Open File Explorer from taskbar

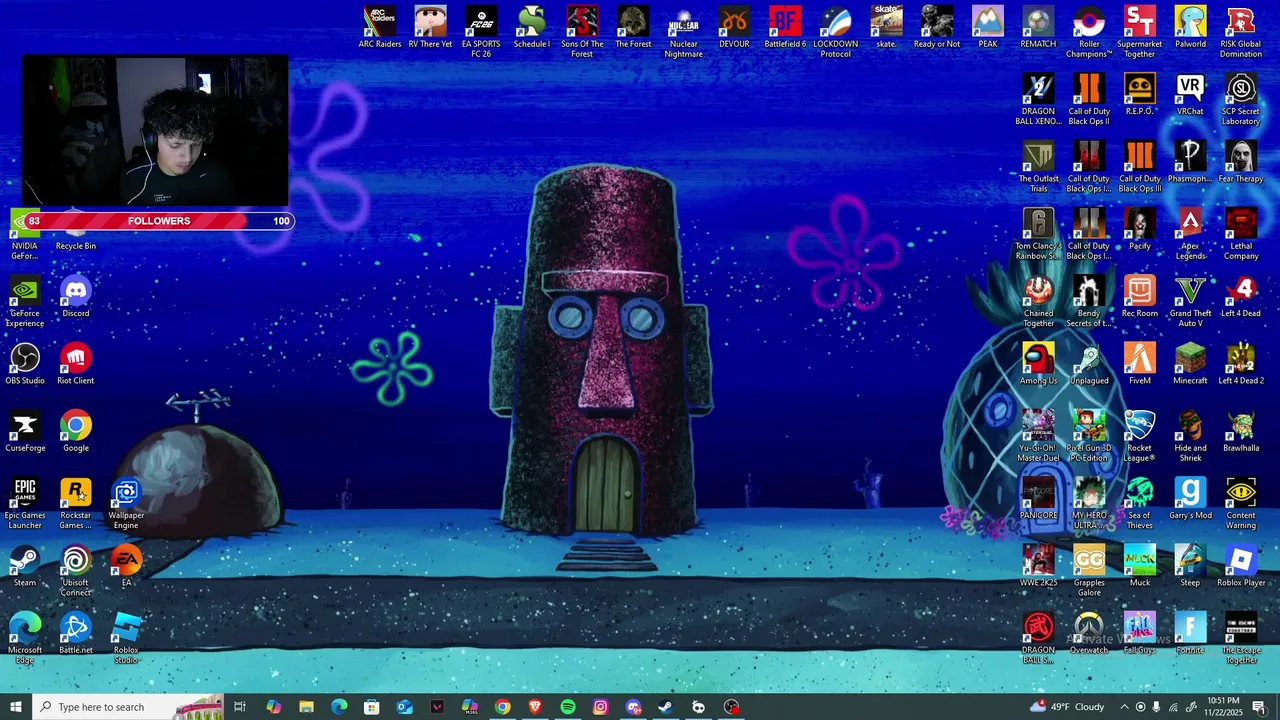point(306,707)
